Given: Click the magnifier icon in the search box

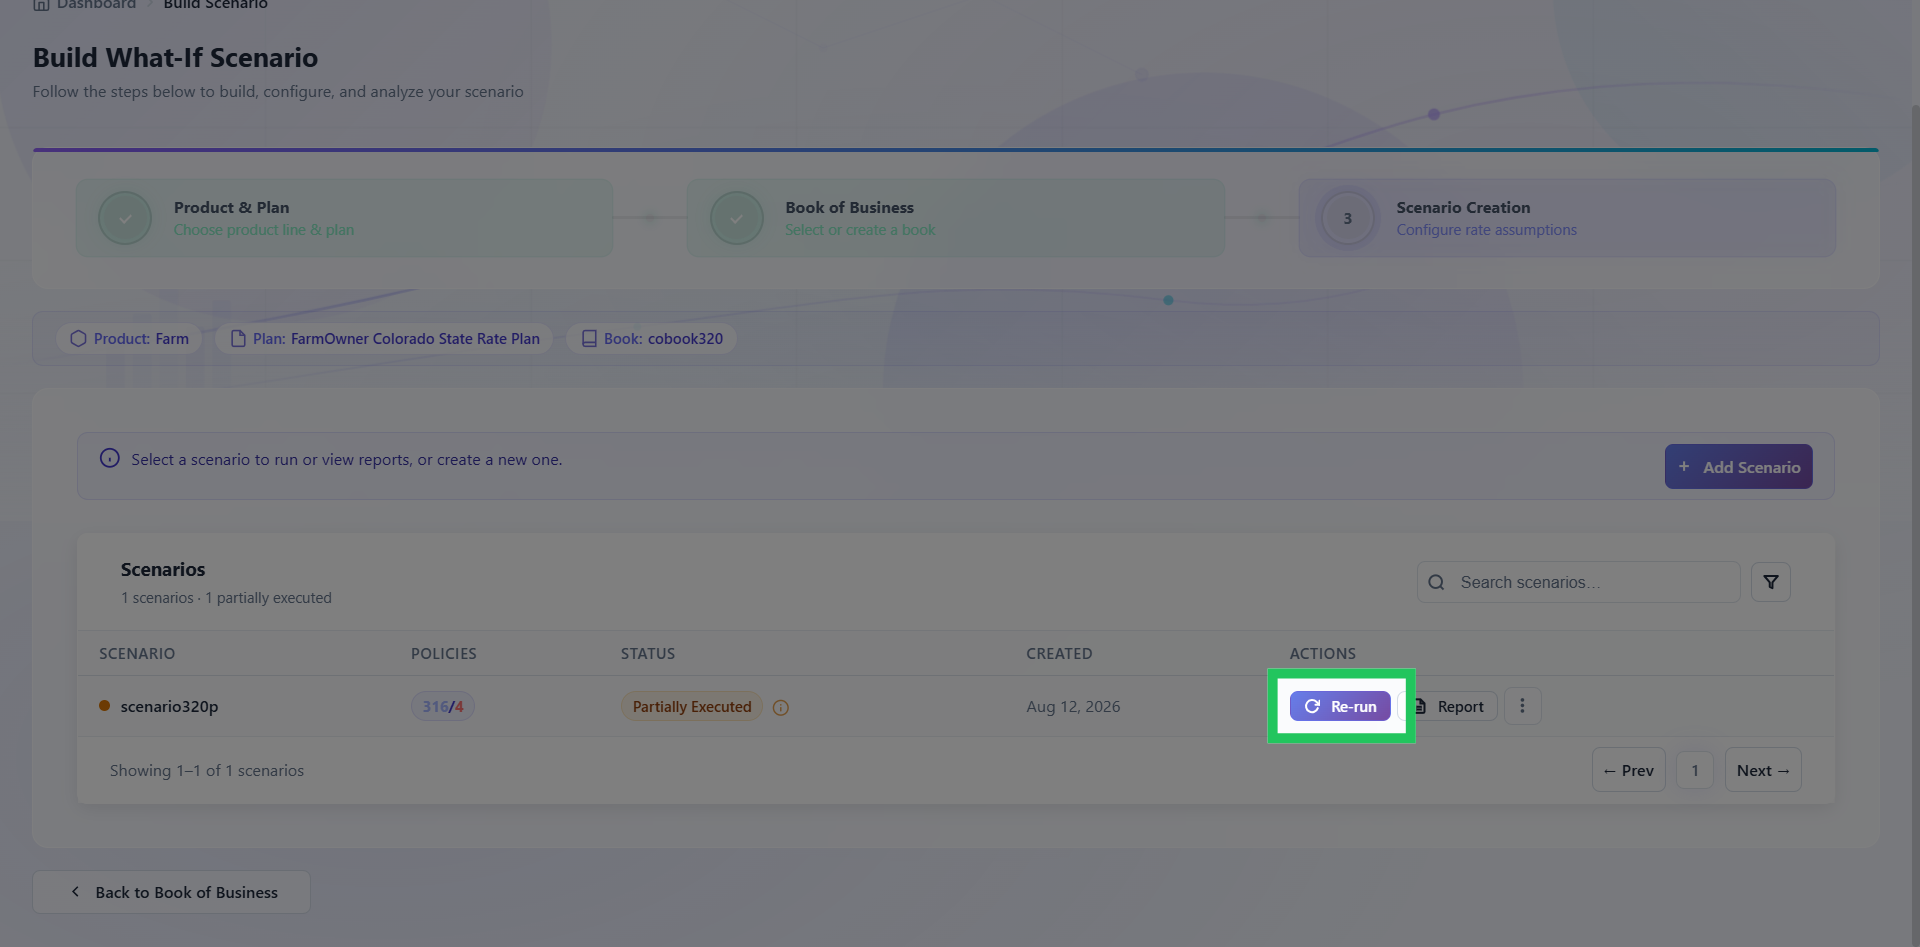Looking at the screenshot, I should point(1436,582).
